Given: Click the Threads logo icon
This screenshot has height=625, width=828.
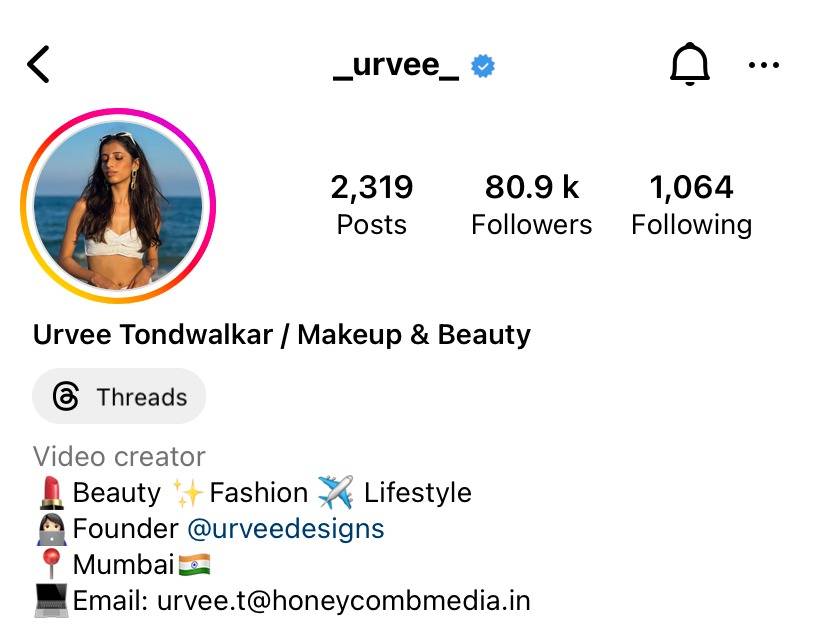Looking at the screenshot, I should [x=66, y=396].
